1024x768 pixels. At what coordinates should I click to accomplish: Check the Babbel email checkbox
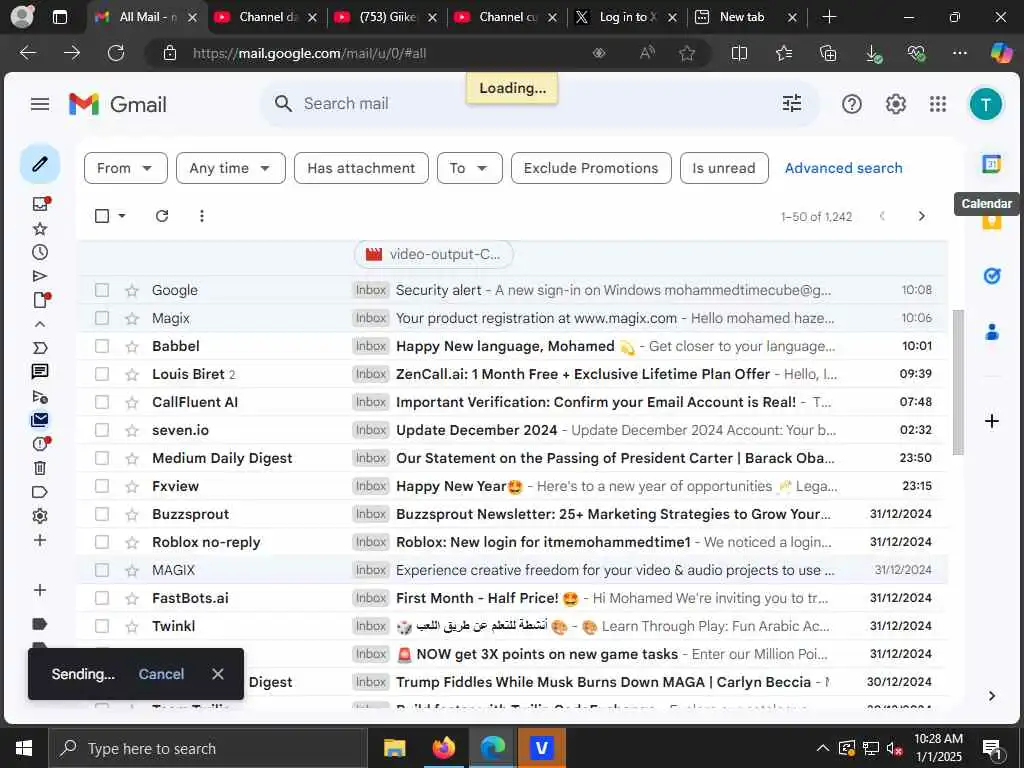[102, 346]
